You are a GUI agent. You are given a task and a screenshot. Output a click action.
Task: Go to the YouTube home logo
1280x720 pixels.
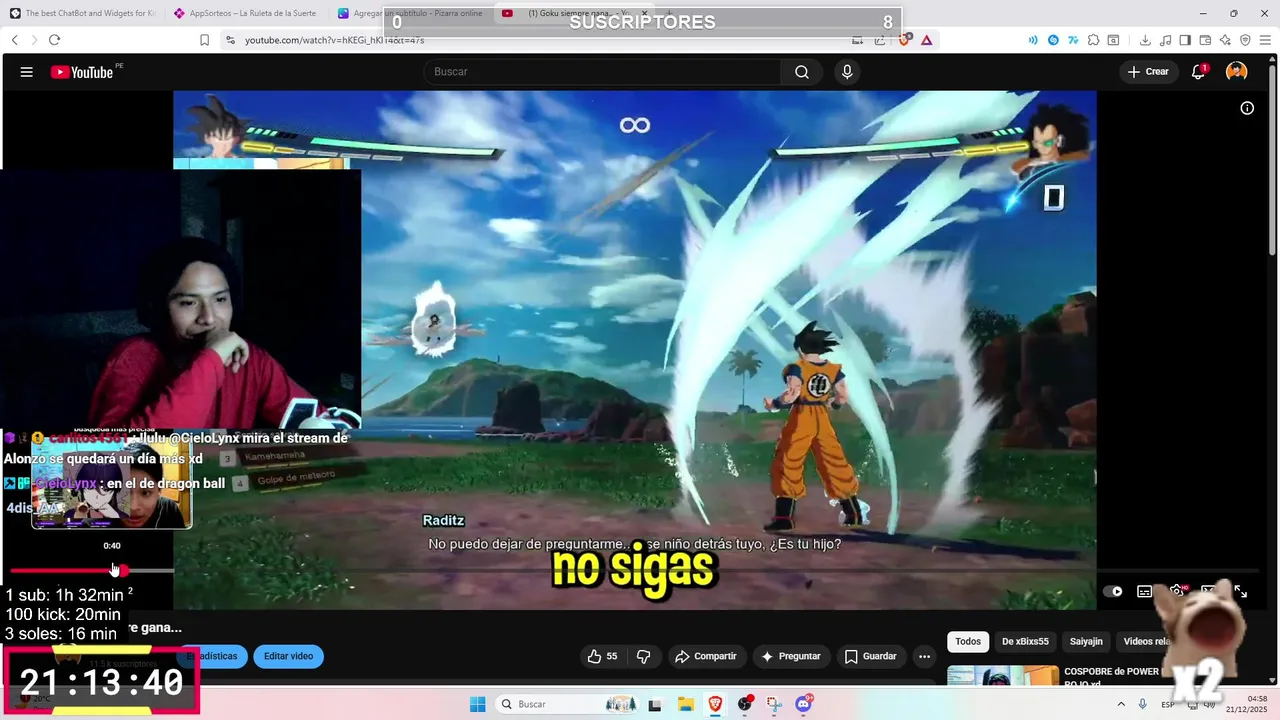pyautogui.click(x=82, y=72)
